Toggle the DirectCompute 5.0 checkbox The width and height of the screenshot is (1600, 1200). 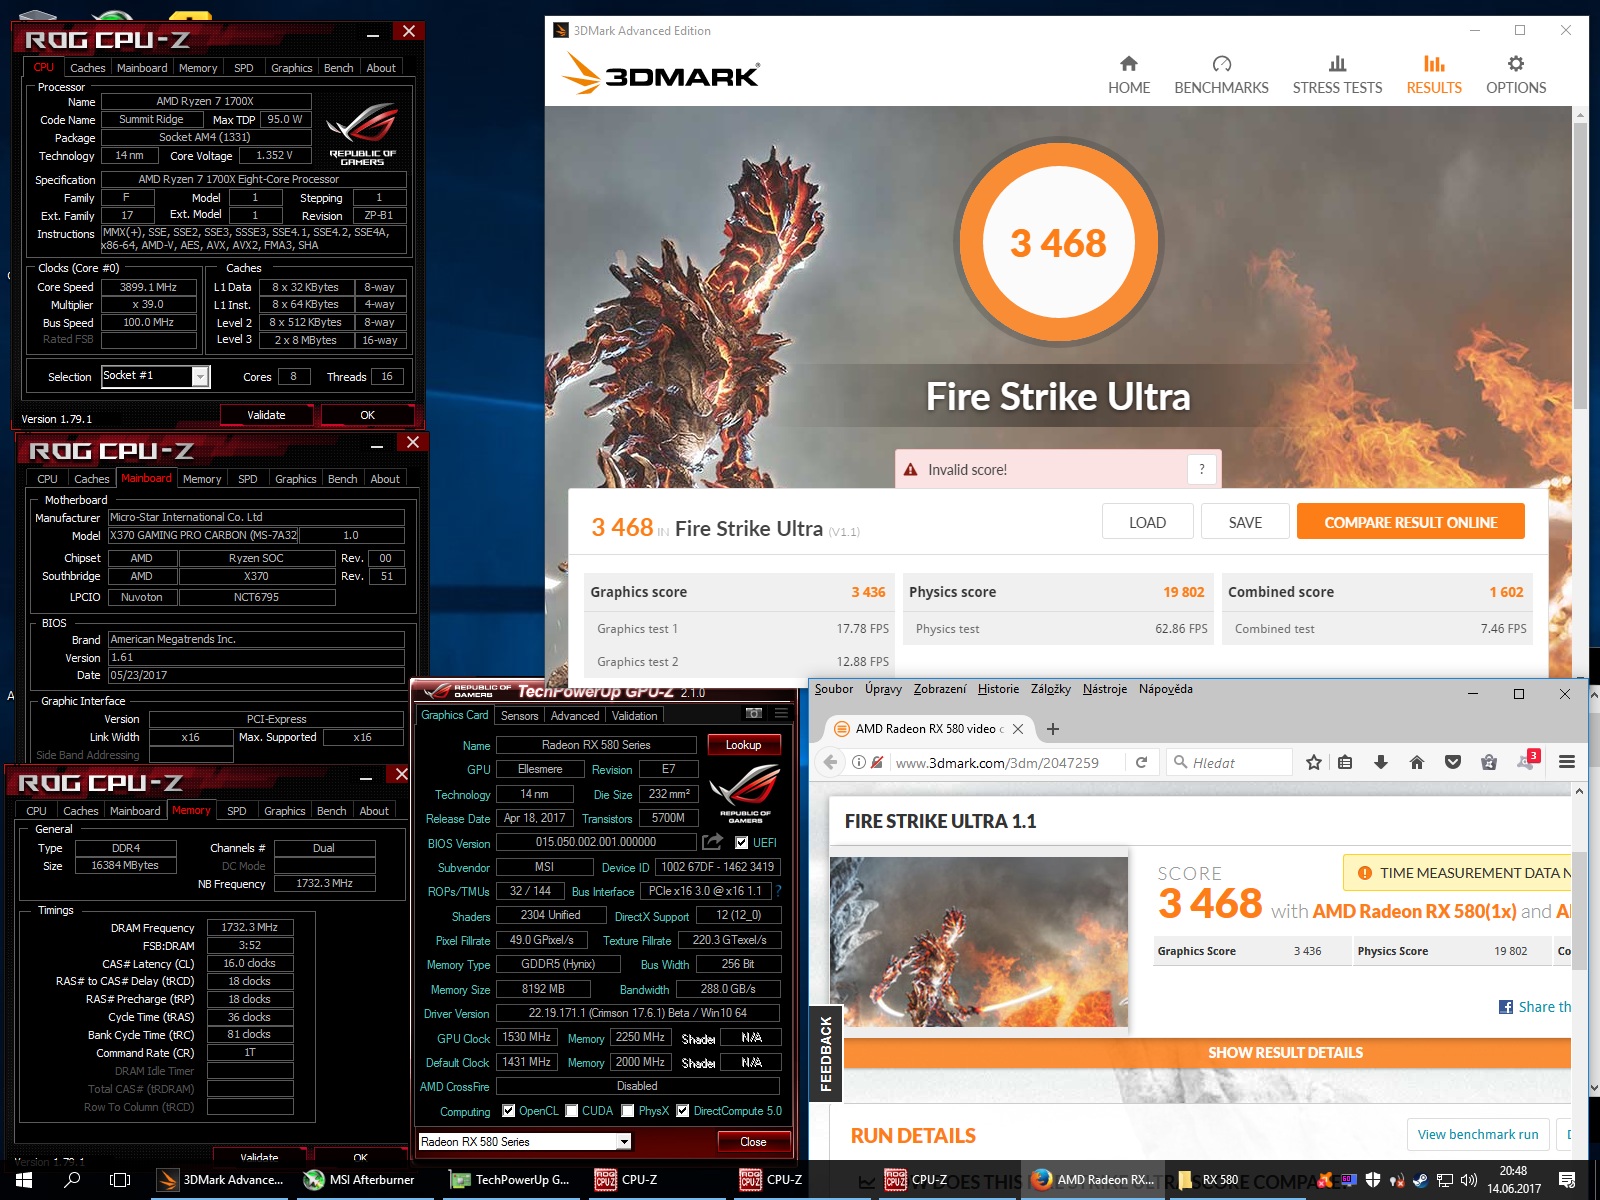pyautogui.click(x=682, y=1110)
